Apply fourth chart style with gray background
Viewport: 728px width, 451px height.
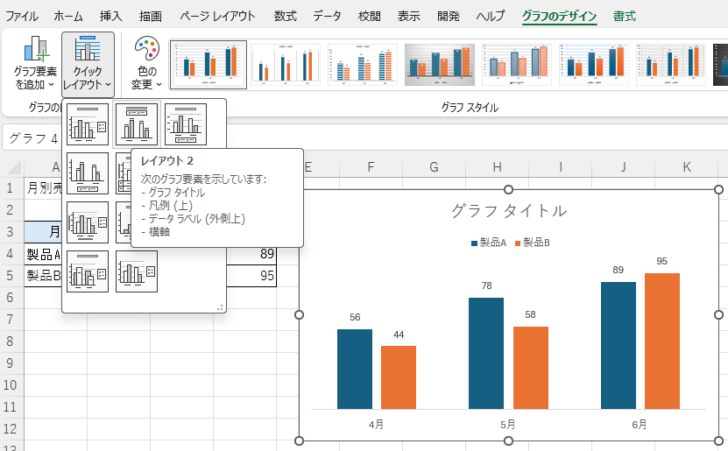440,65
